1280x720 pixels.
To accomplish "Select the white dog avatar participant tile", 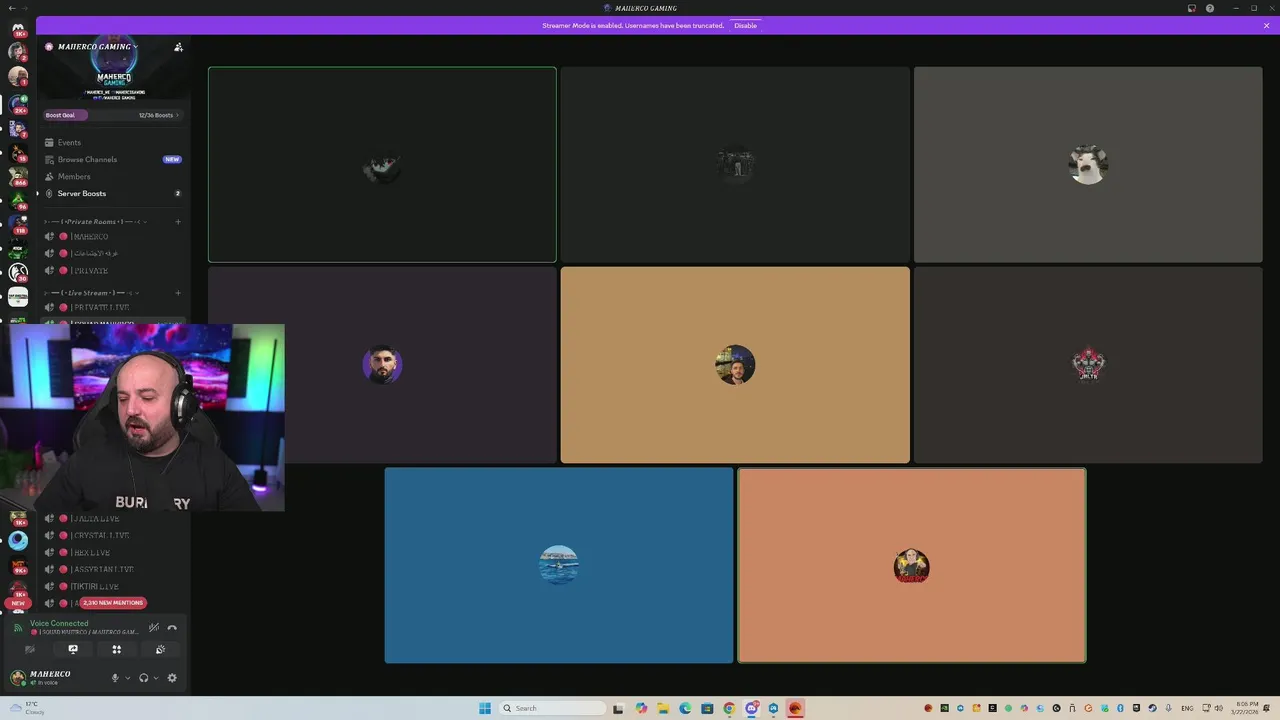I will 1087,165.
